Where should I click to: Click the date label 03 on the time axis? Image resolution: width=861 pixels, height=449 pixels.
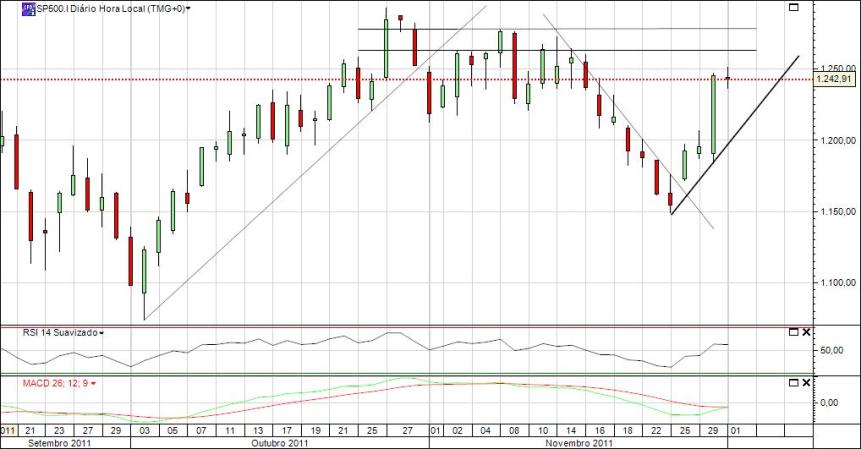pos(144,431)
